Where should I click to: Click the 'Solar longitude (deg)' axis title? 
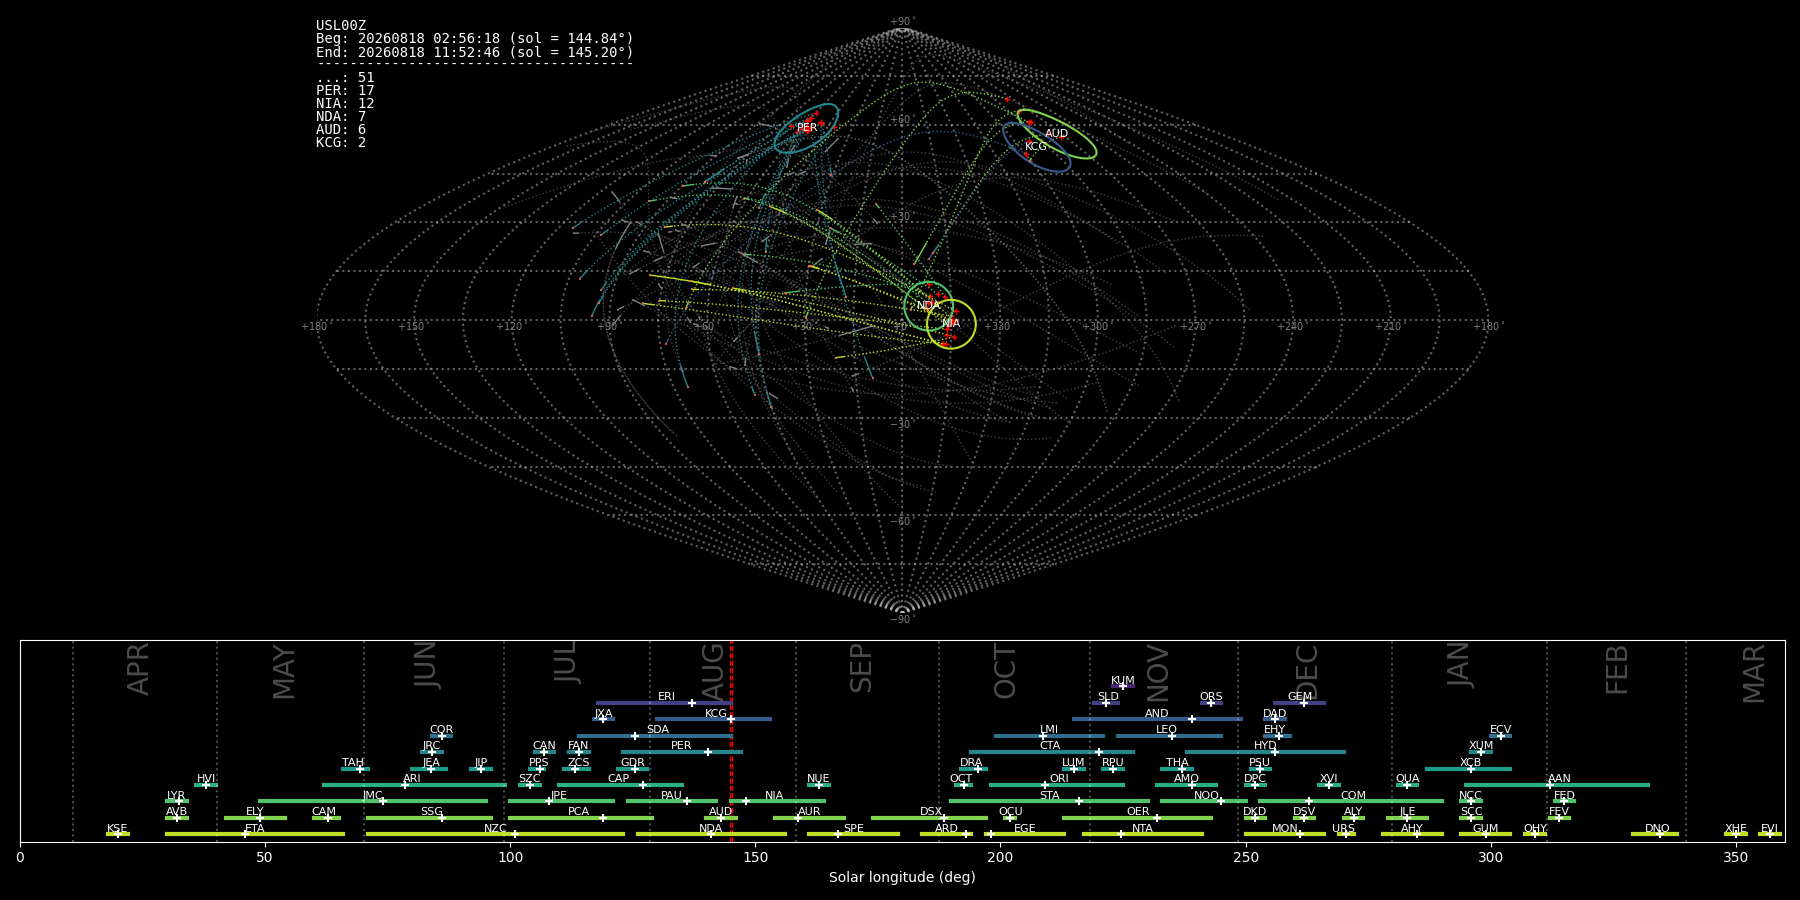coord(902,877)
